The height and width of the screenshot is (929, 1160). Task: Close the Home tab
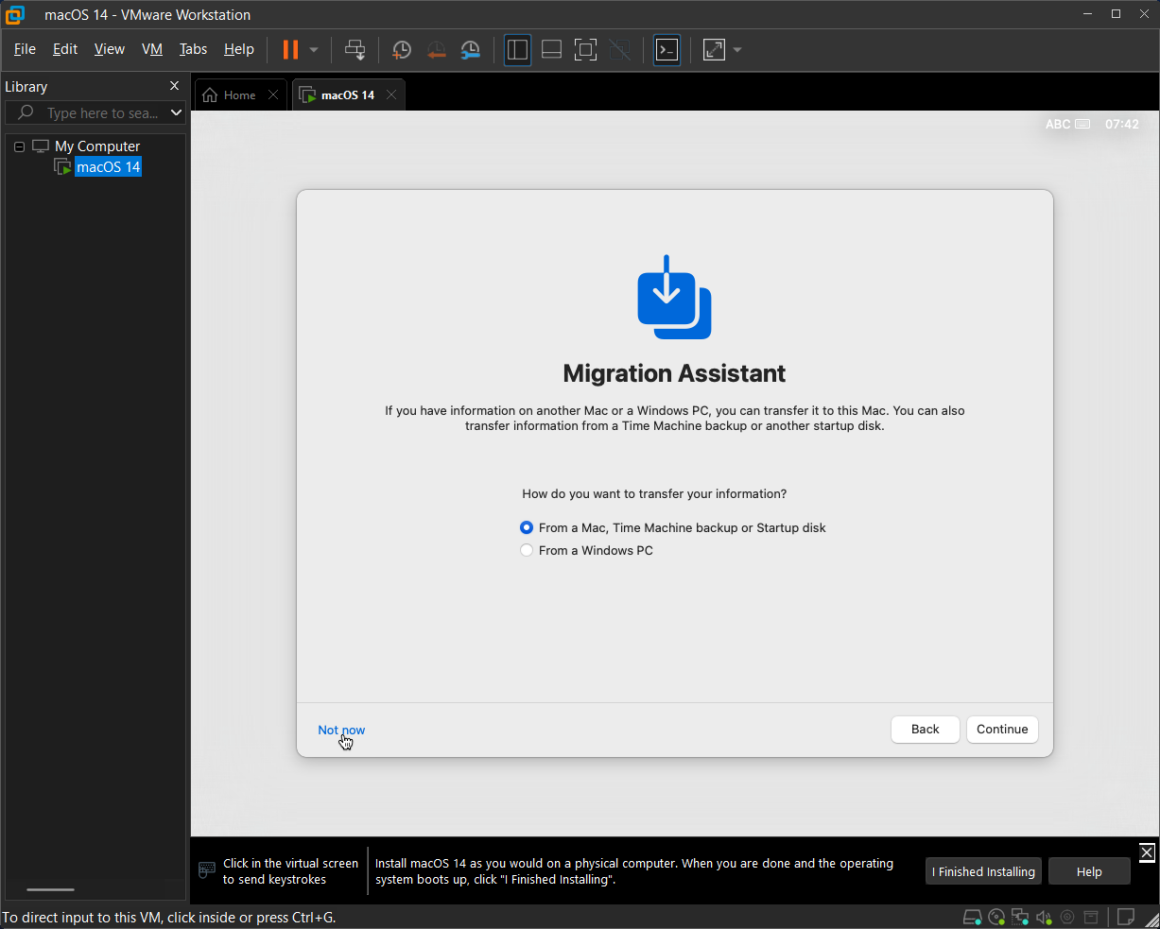273,95
